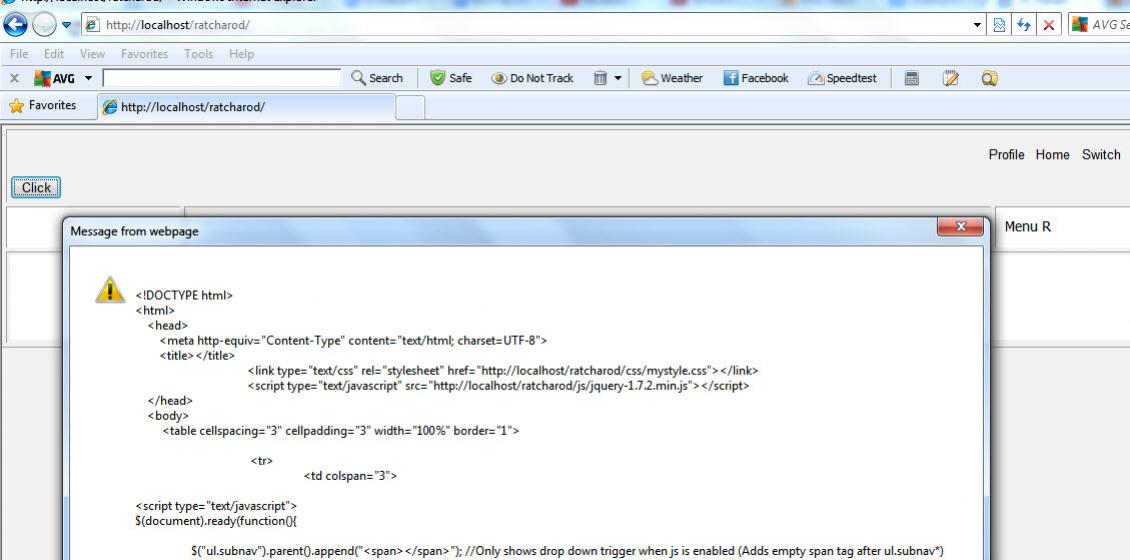Screen dimensions: 1130x560
Task: Open the Do Not Track button
Action: pyautogui.click(x=533, y=78)
